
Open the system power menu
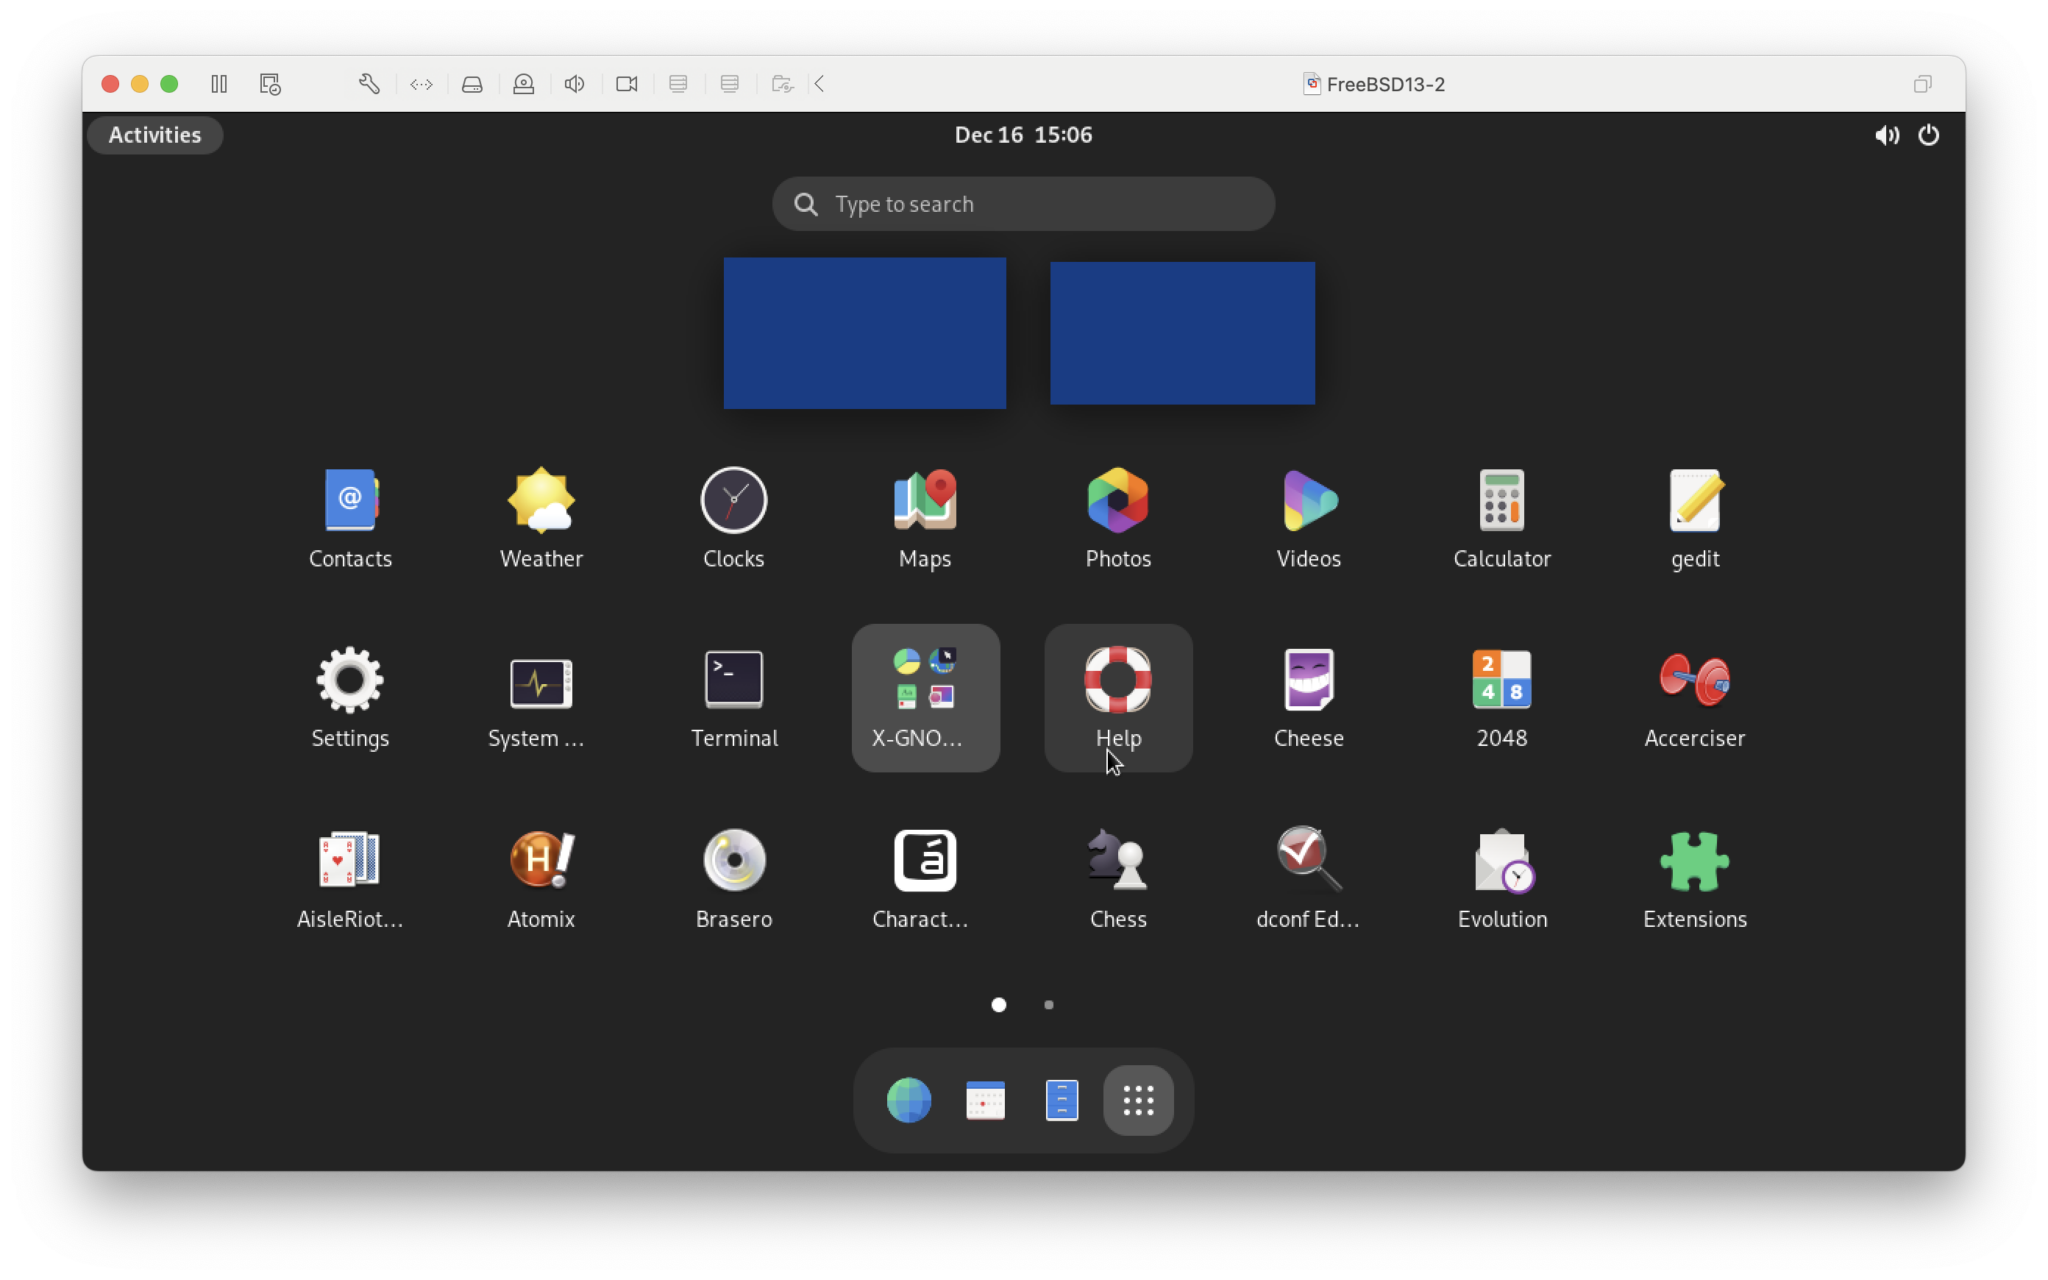pyautogui.click(x=1929, y=135)
